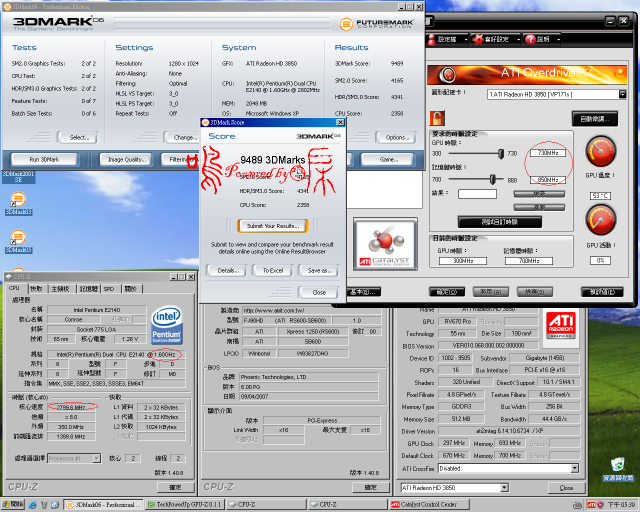This screenshot has width=640, height=512.
Task: Click the printer-like tray icon near clock
Action: pyautogui.click(x=577, y=505)
